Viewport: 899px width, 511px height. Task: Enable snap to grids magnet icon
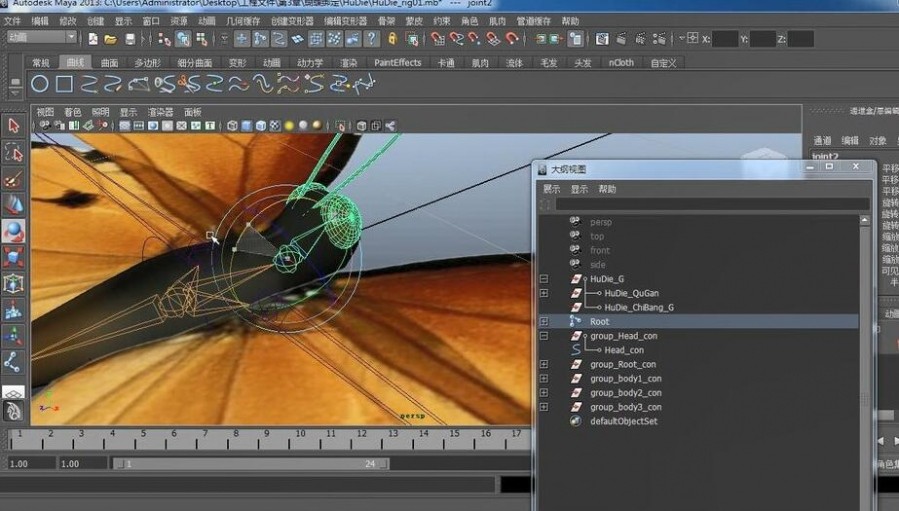pyautogui.click(x=437, y=39)
